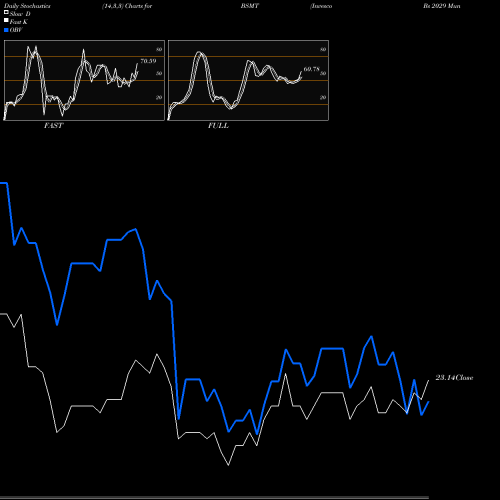Click the OBV legend text

(16, 30)
